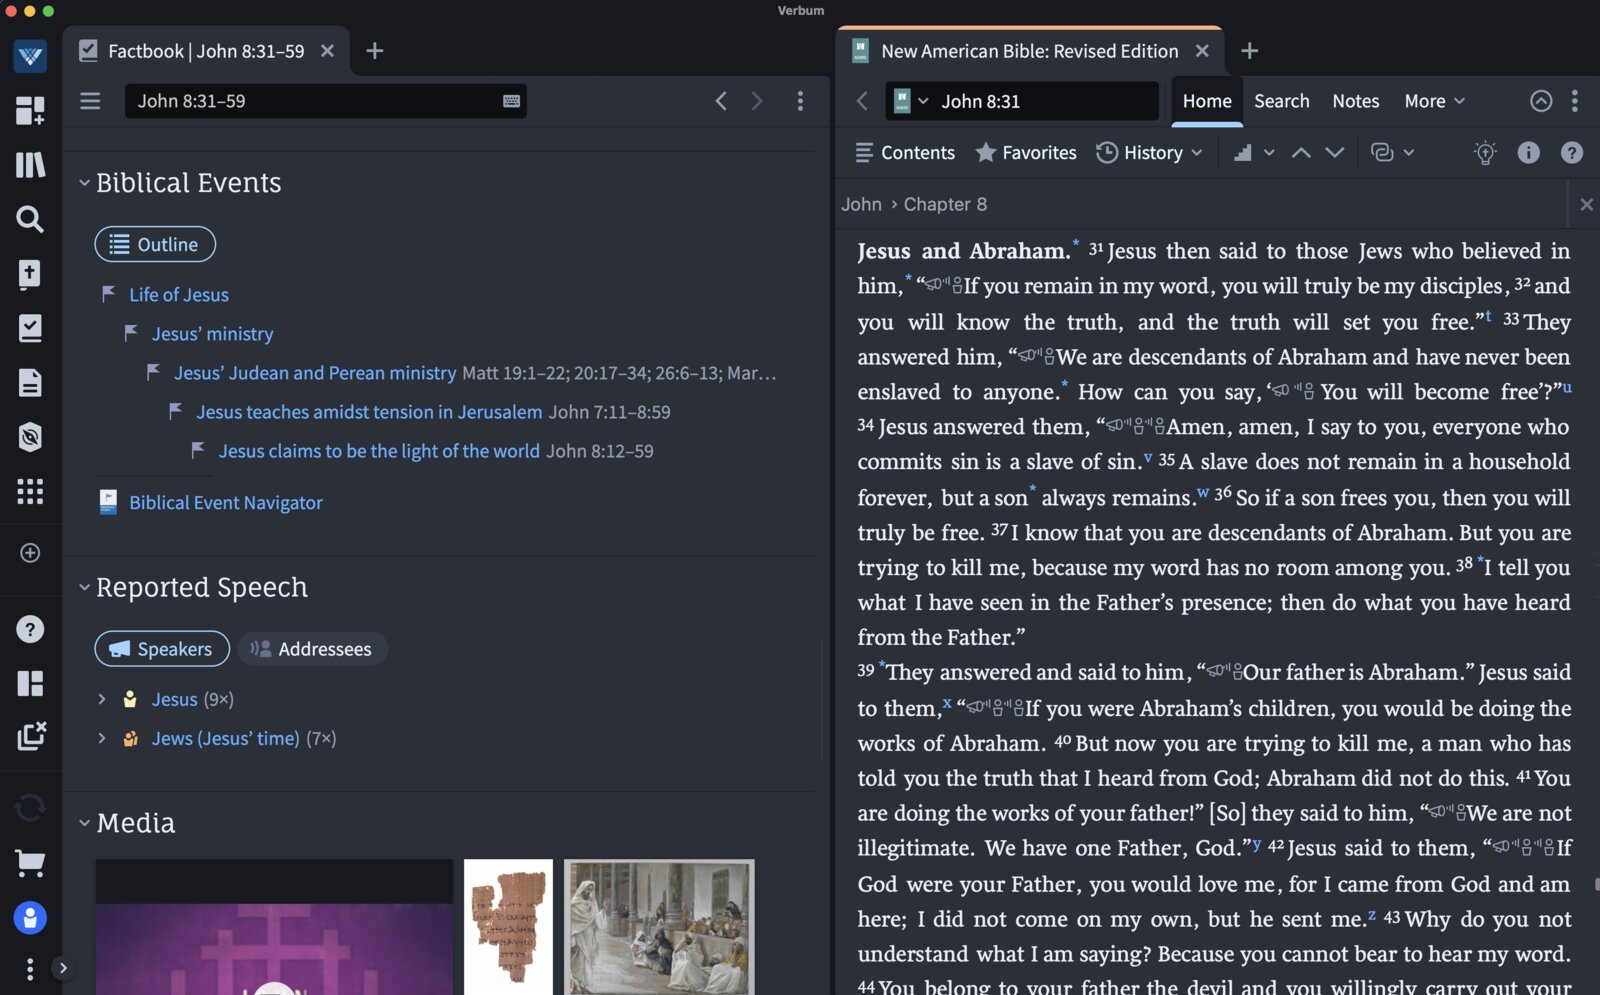Open the Notes tab in the Bible panel
This screenshot has width=1600, height=995.
coord(1355,100)
